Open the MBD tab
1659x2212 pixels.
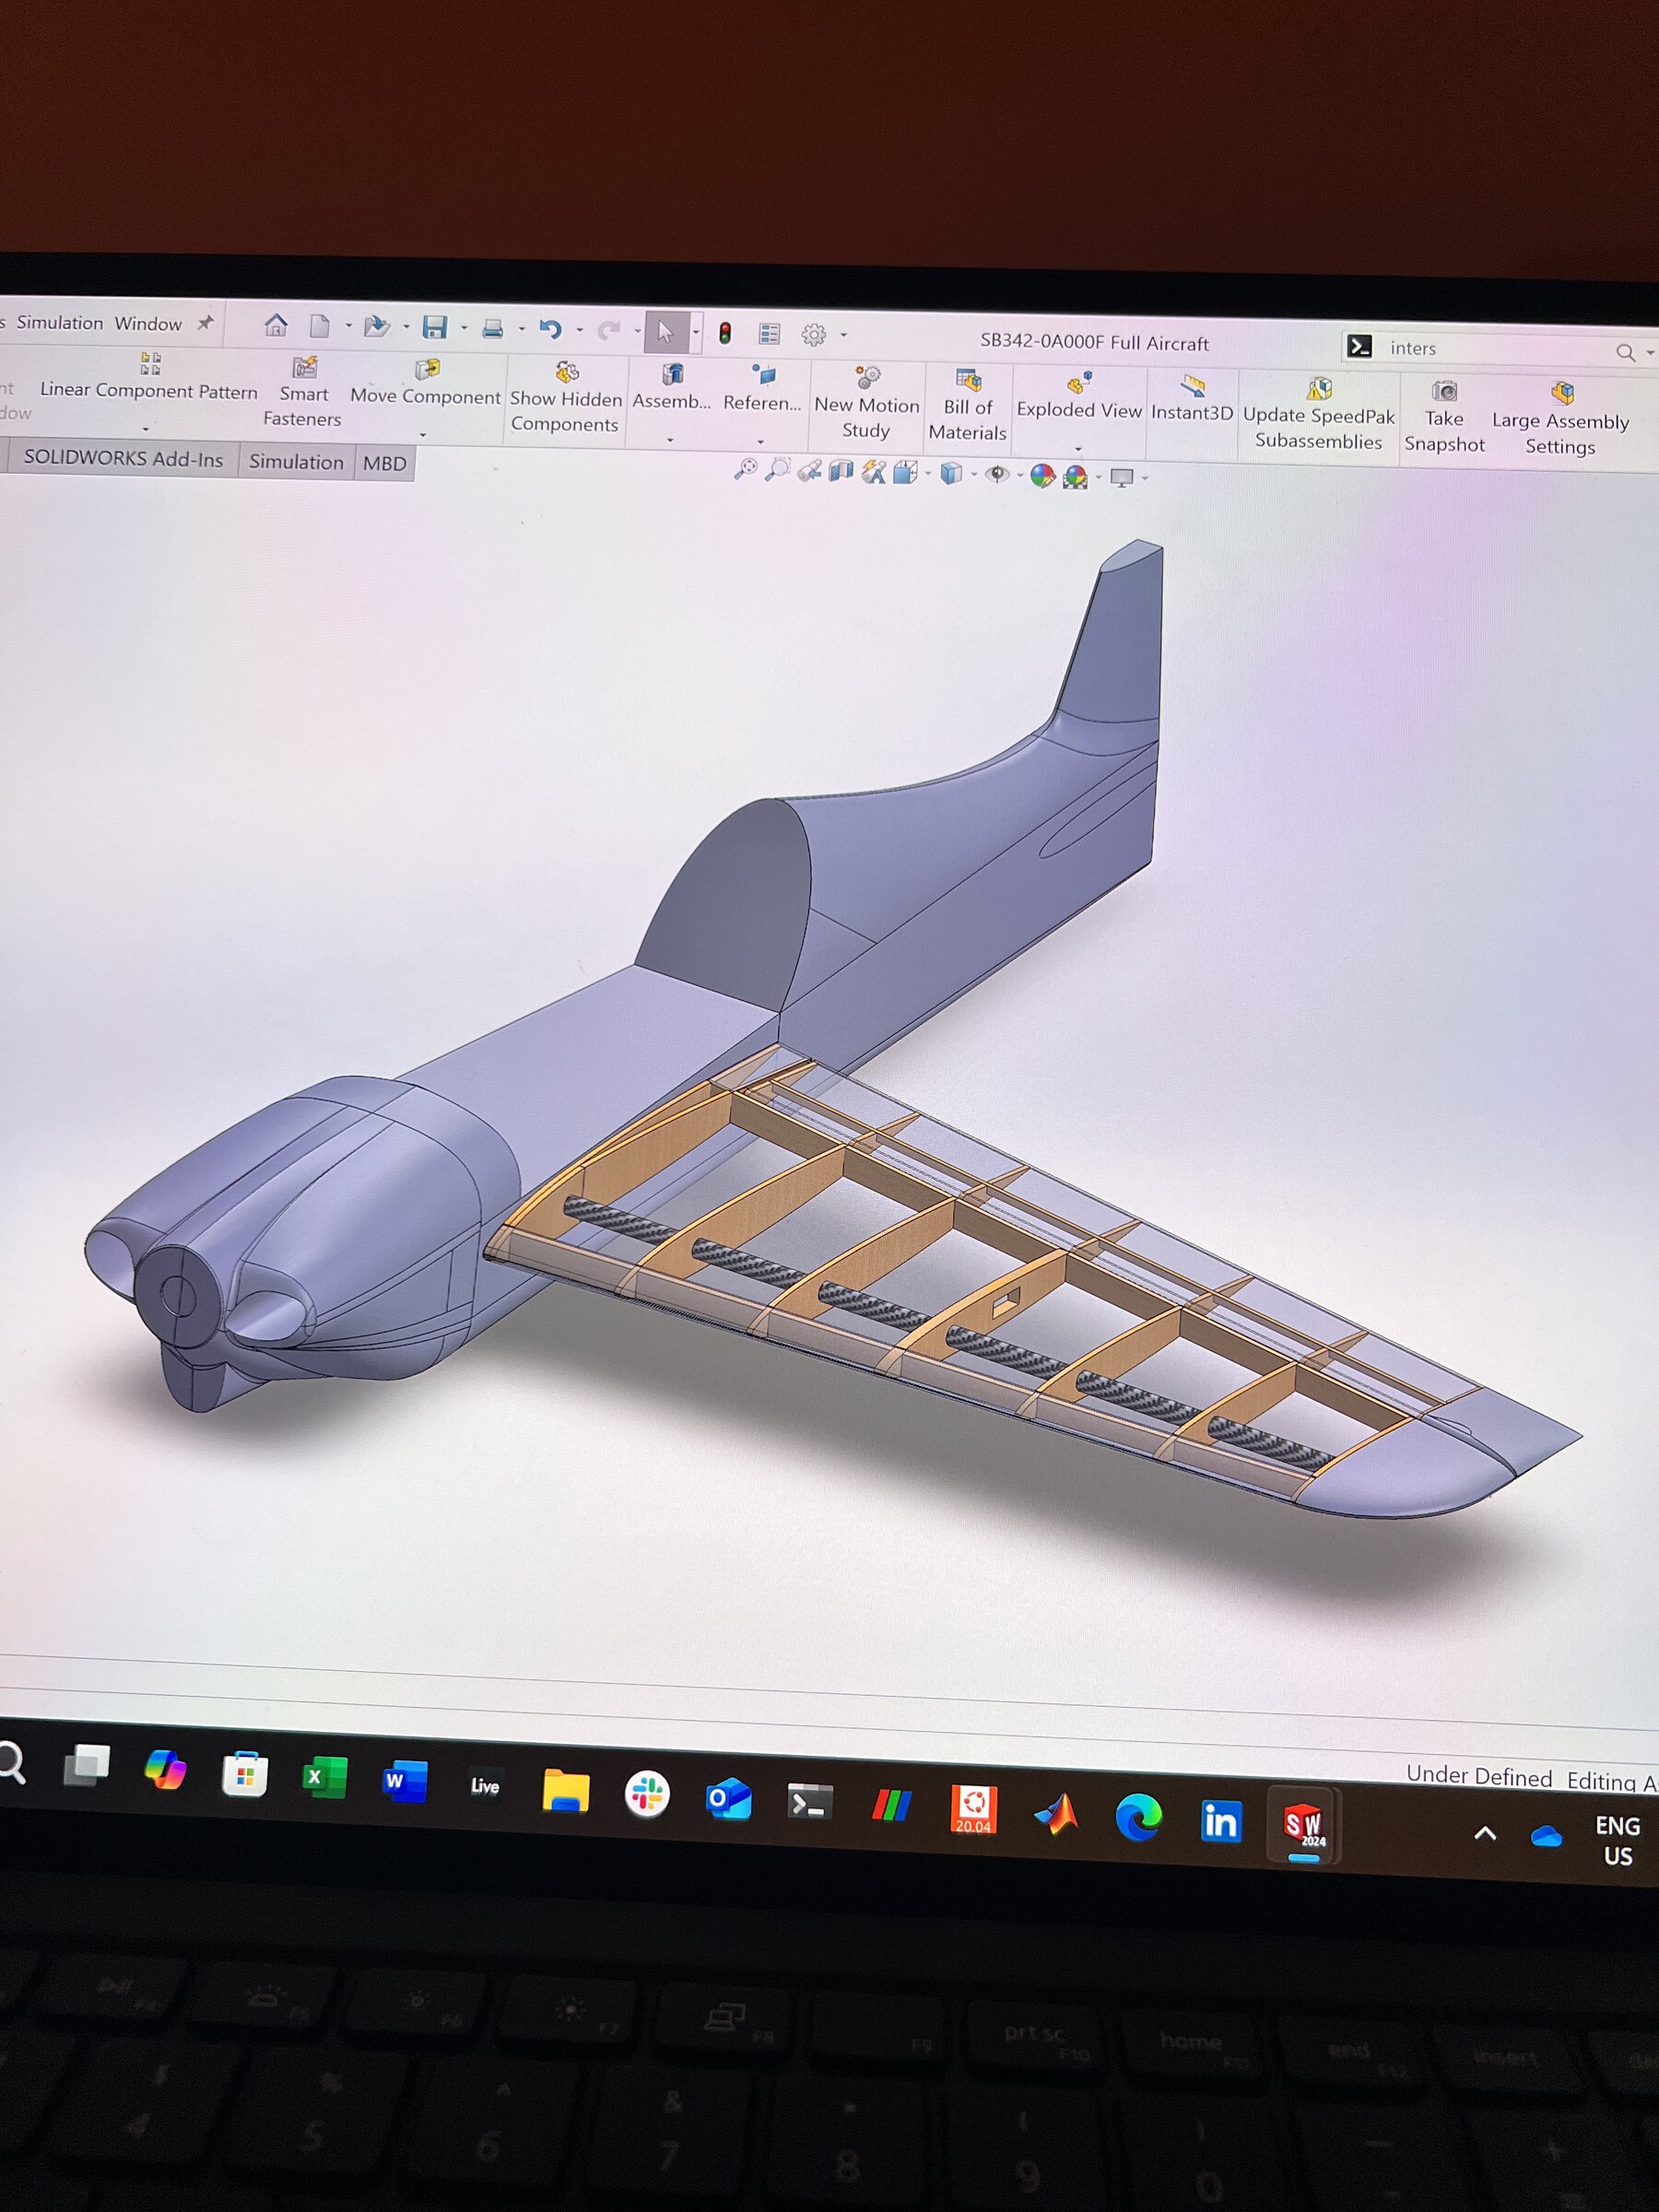(x=384, y=463)
